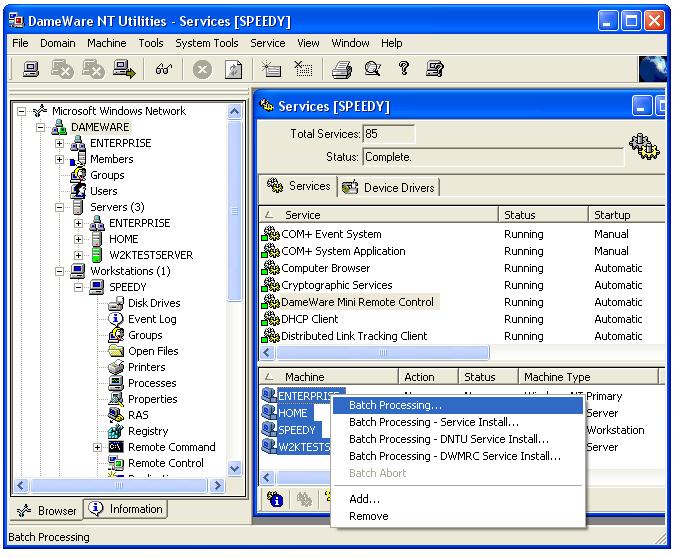This screenshot has height=558, width=681.
Task: Open the Service menu
Action: (x=268, y=43)
